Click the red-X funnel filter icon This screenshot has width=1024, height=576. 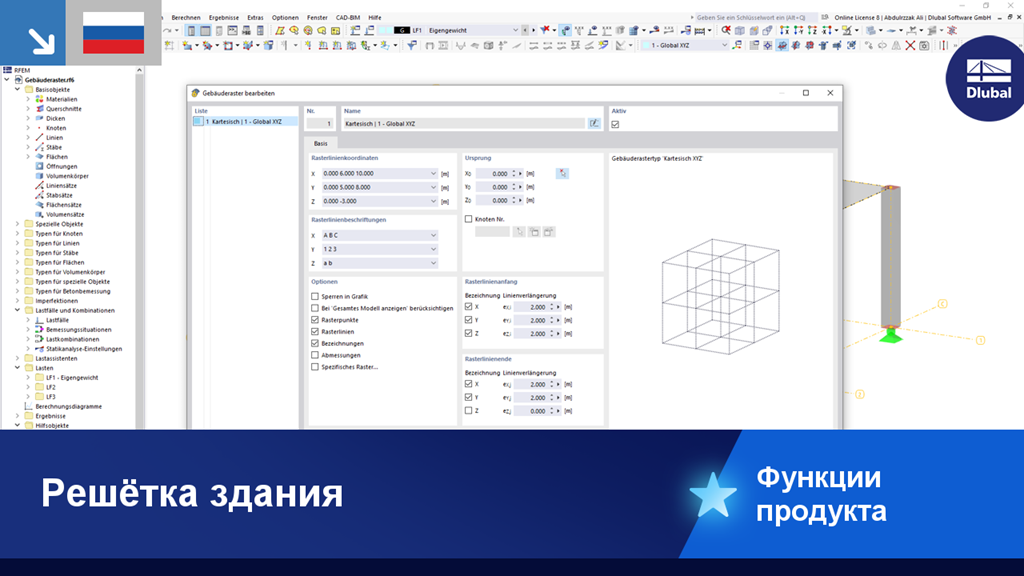pyautogui.click(x=545, y=30)
